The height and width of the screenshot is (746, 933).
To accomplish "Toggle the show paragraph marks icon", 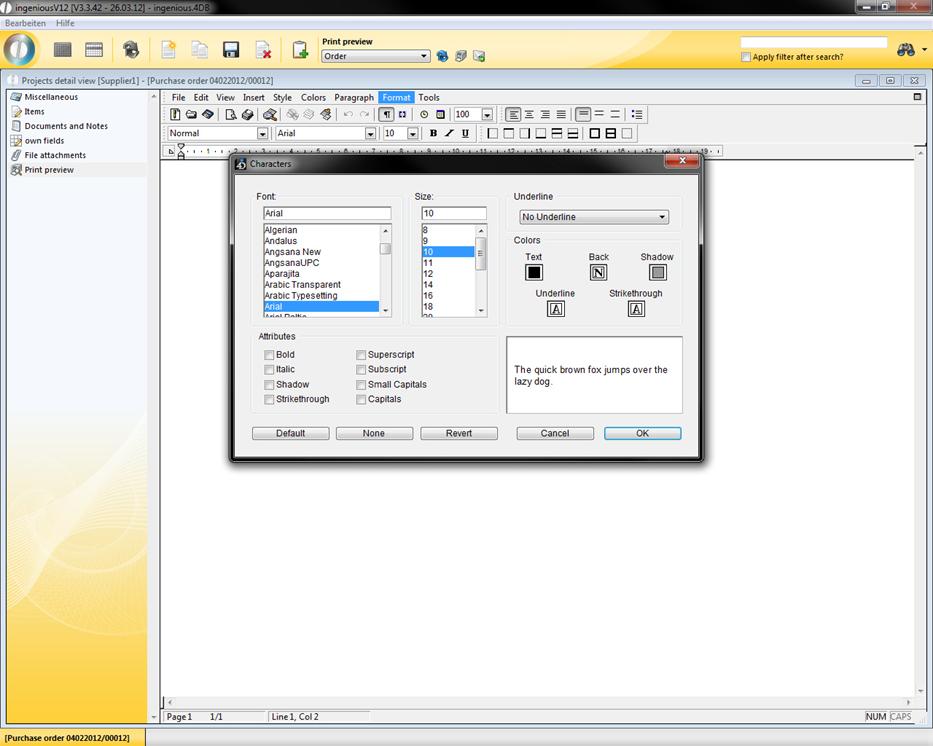I will [387, 115].
